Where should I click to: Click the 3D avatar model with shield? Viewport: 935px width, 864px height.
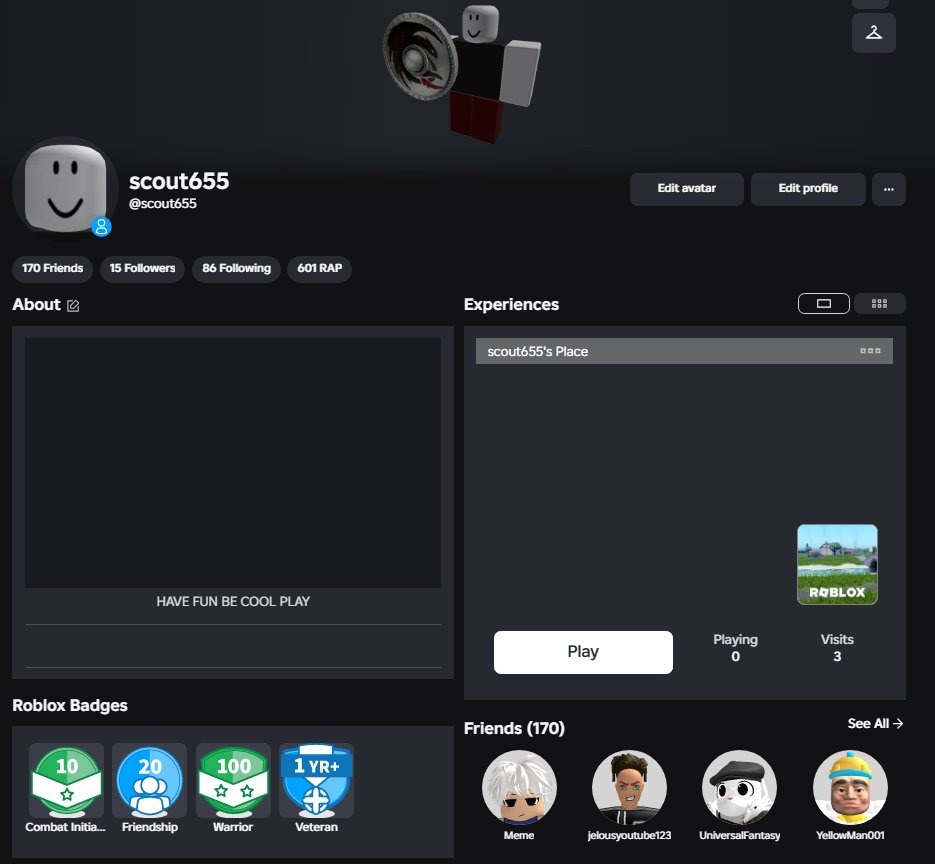(x=462, y=73)
